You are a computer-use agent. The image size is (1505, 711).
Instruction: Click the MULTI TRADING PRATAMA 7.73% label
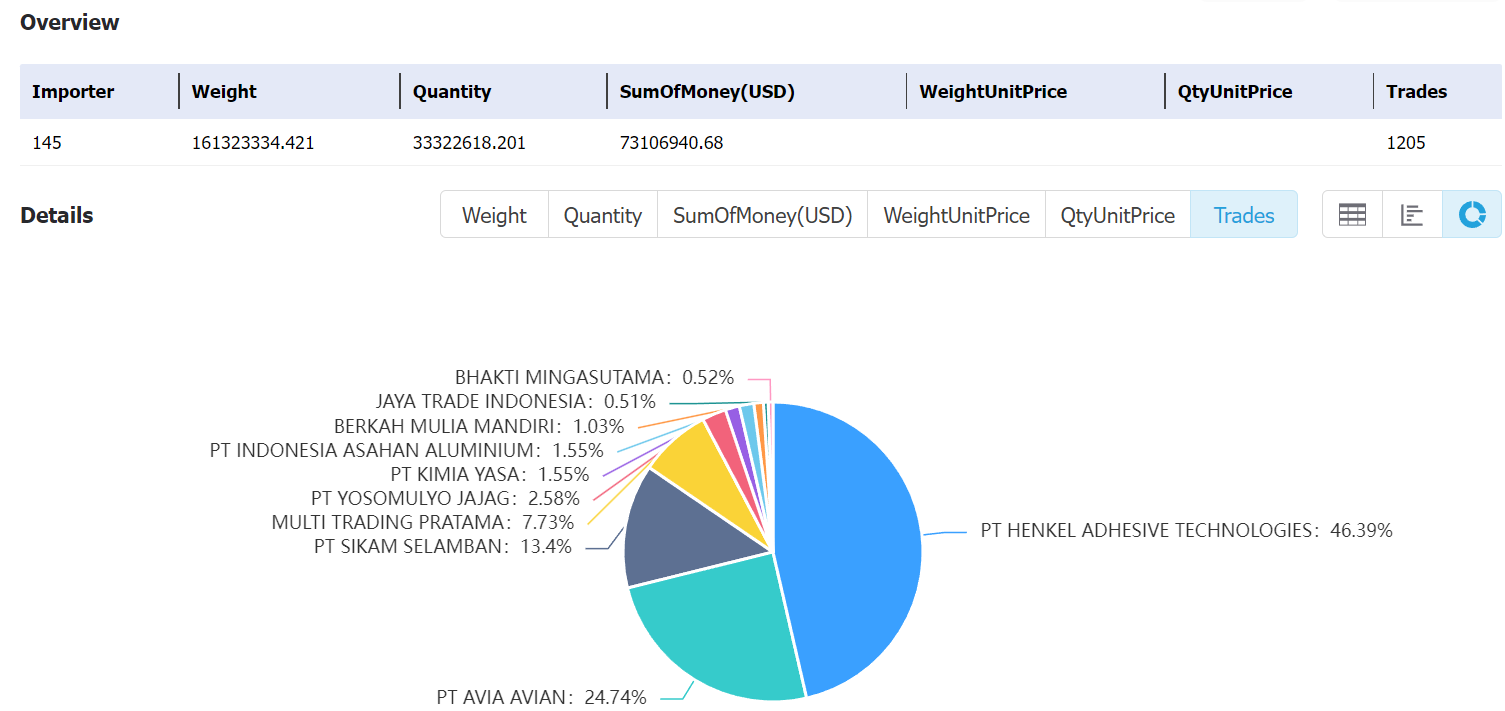pyautogui.click(x=423, y=522)
